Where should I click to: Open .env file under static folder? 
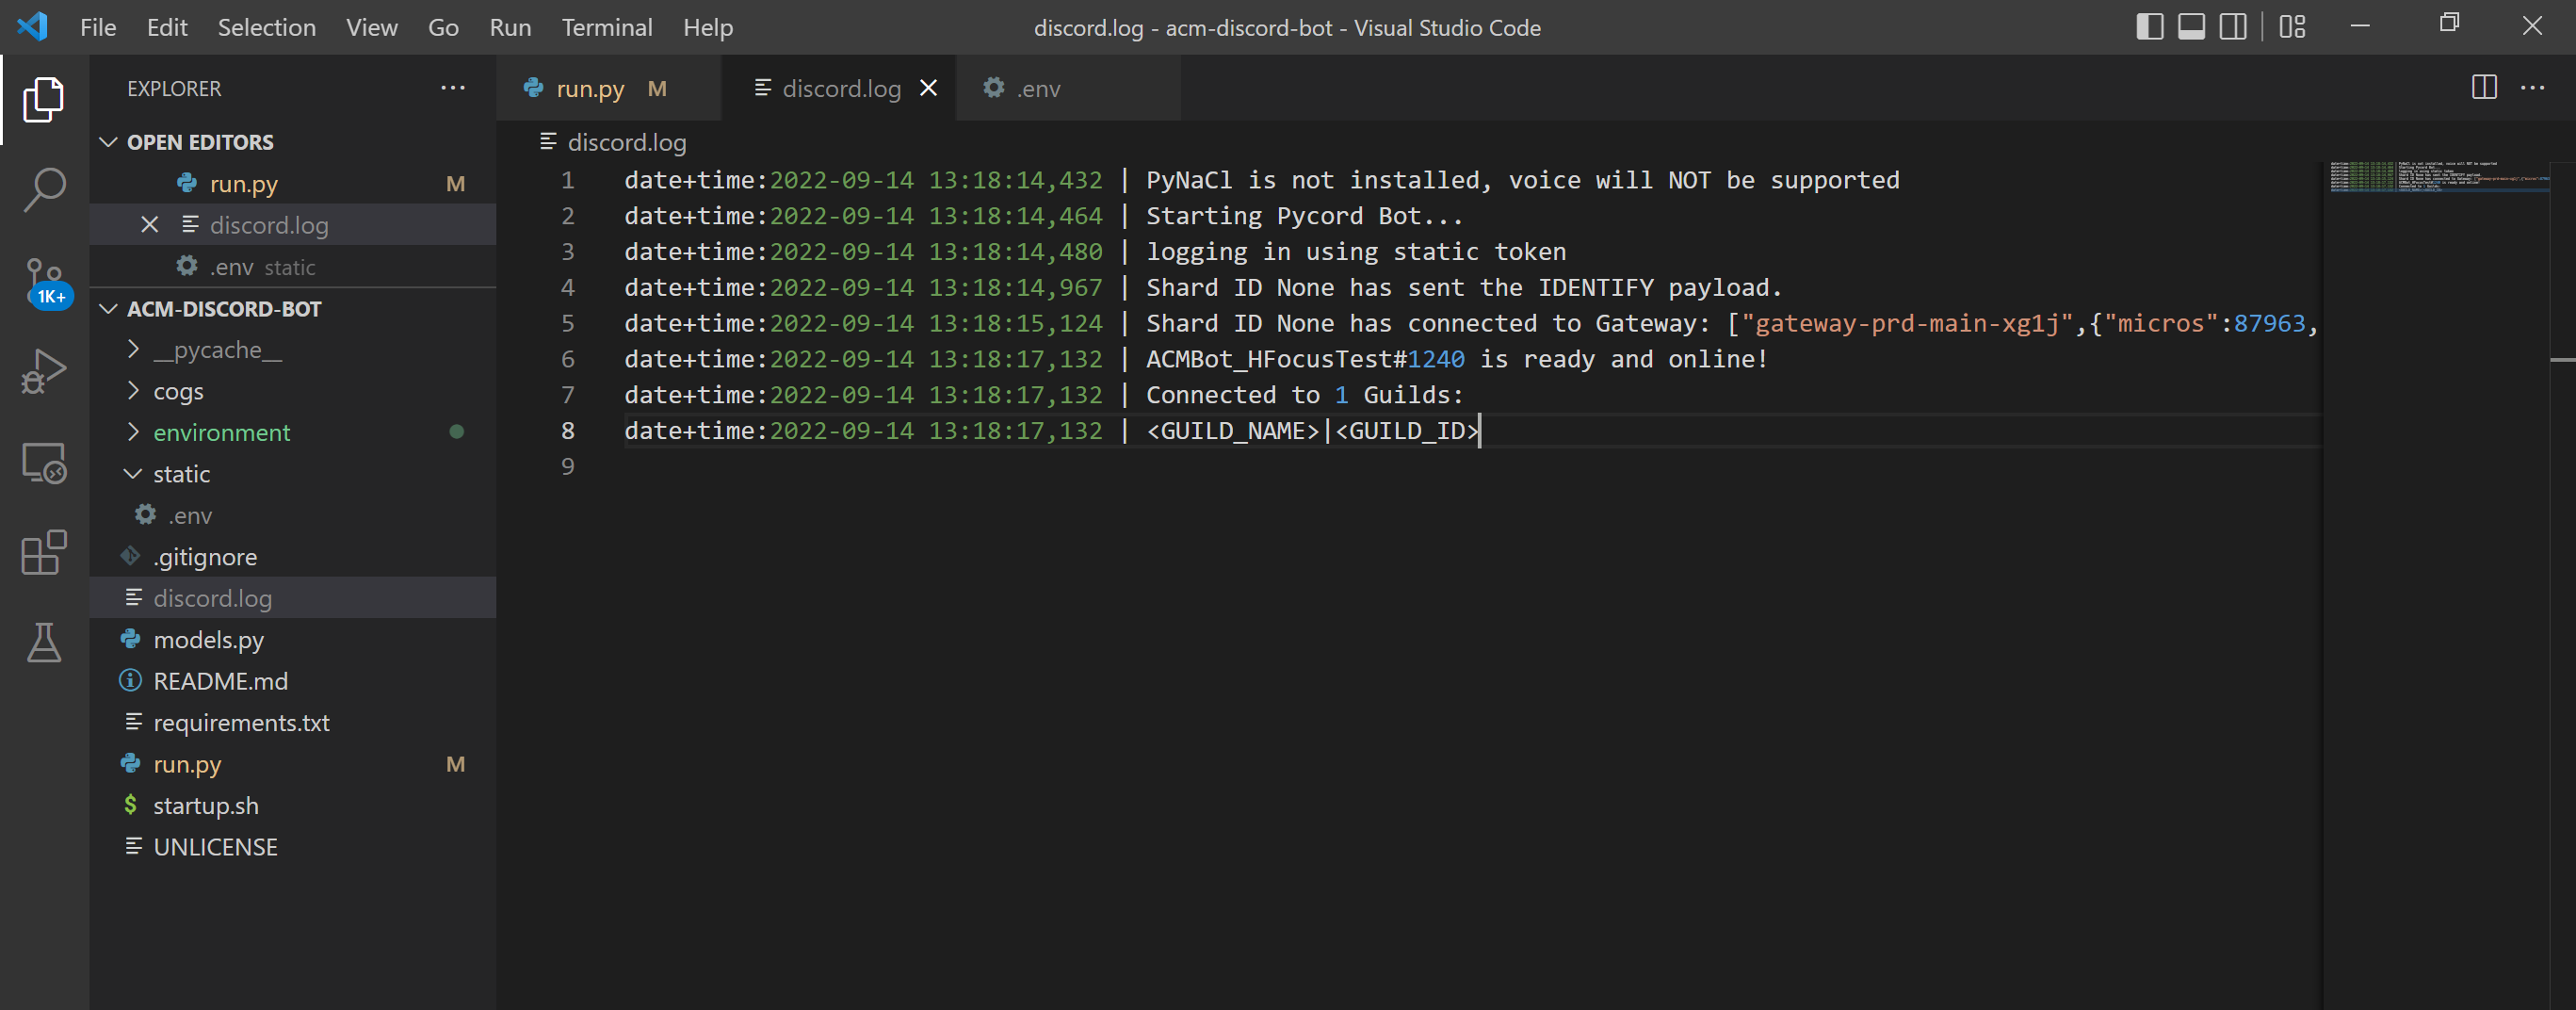[293, 515]
